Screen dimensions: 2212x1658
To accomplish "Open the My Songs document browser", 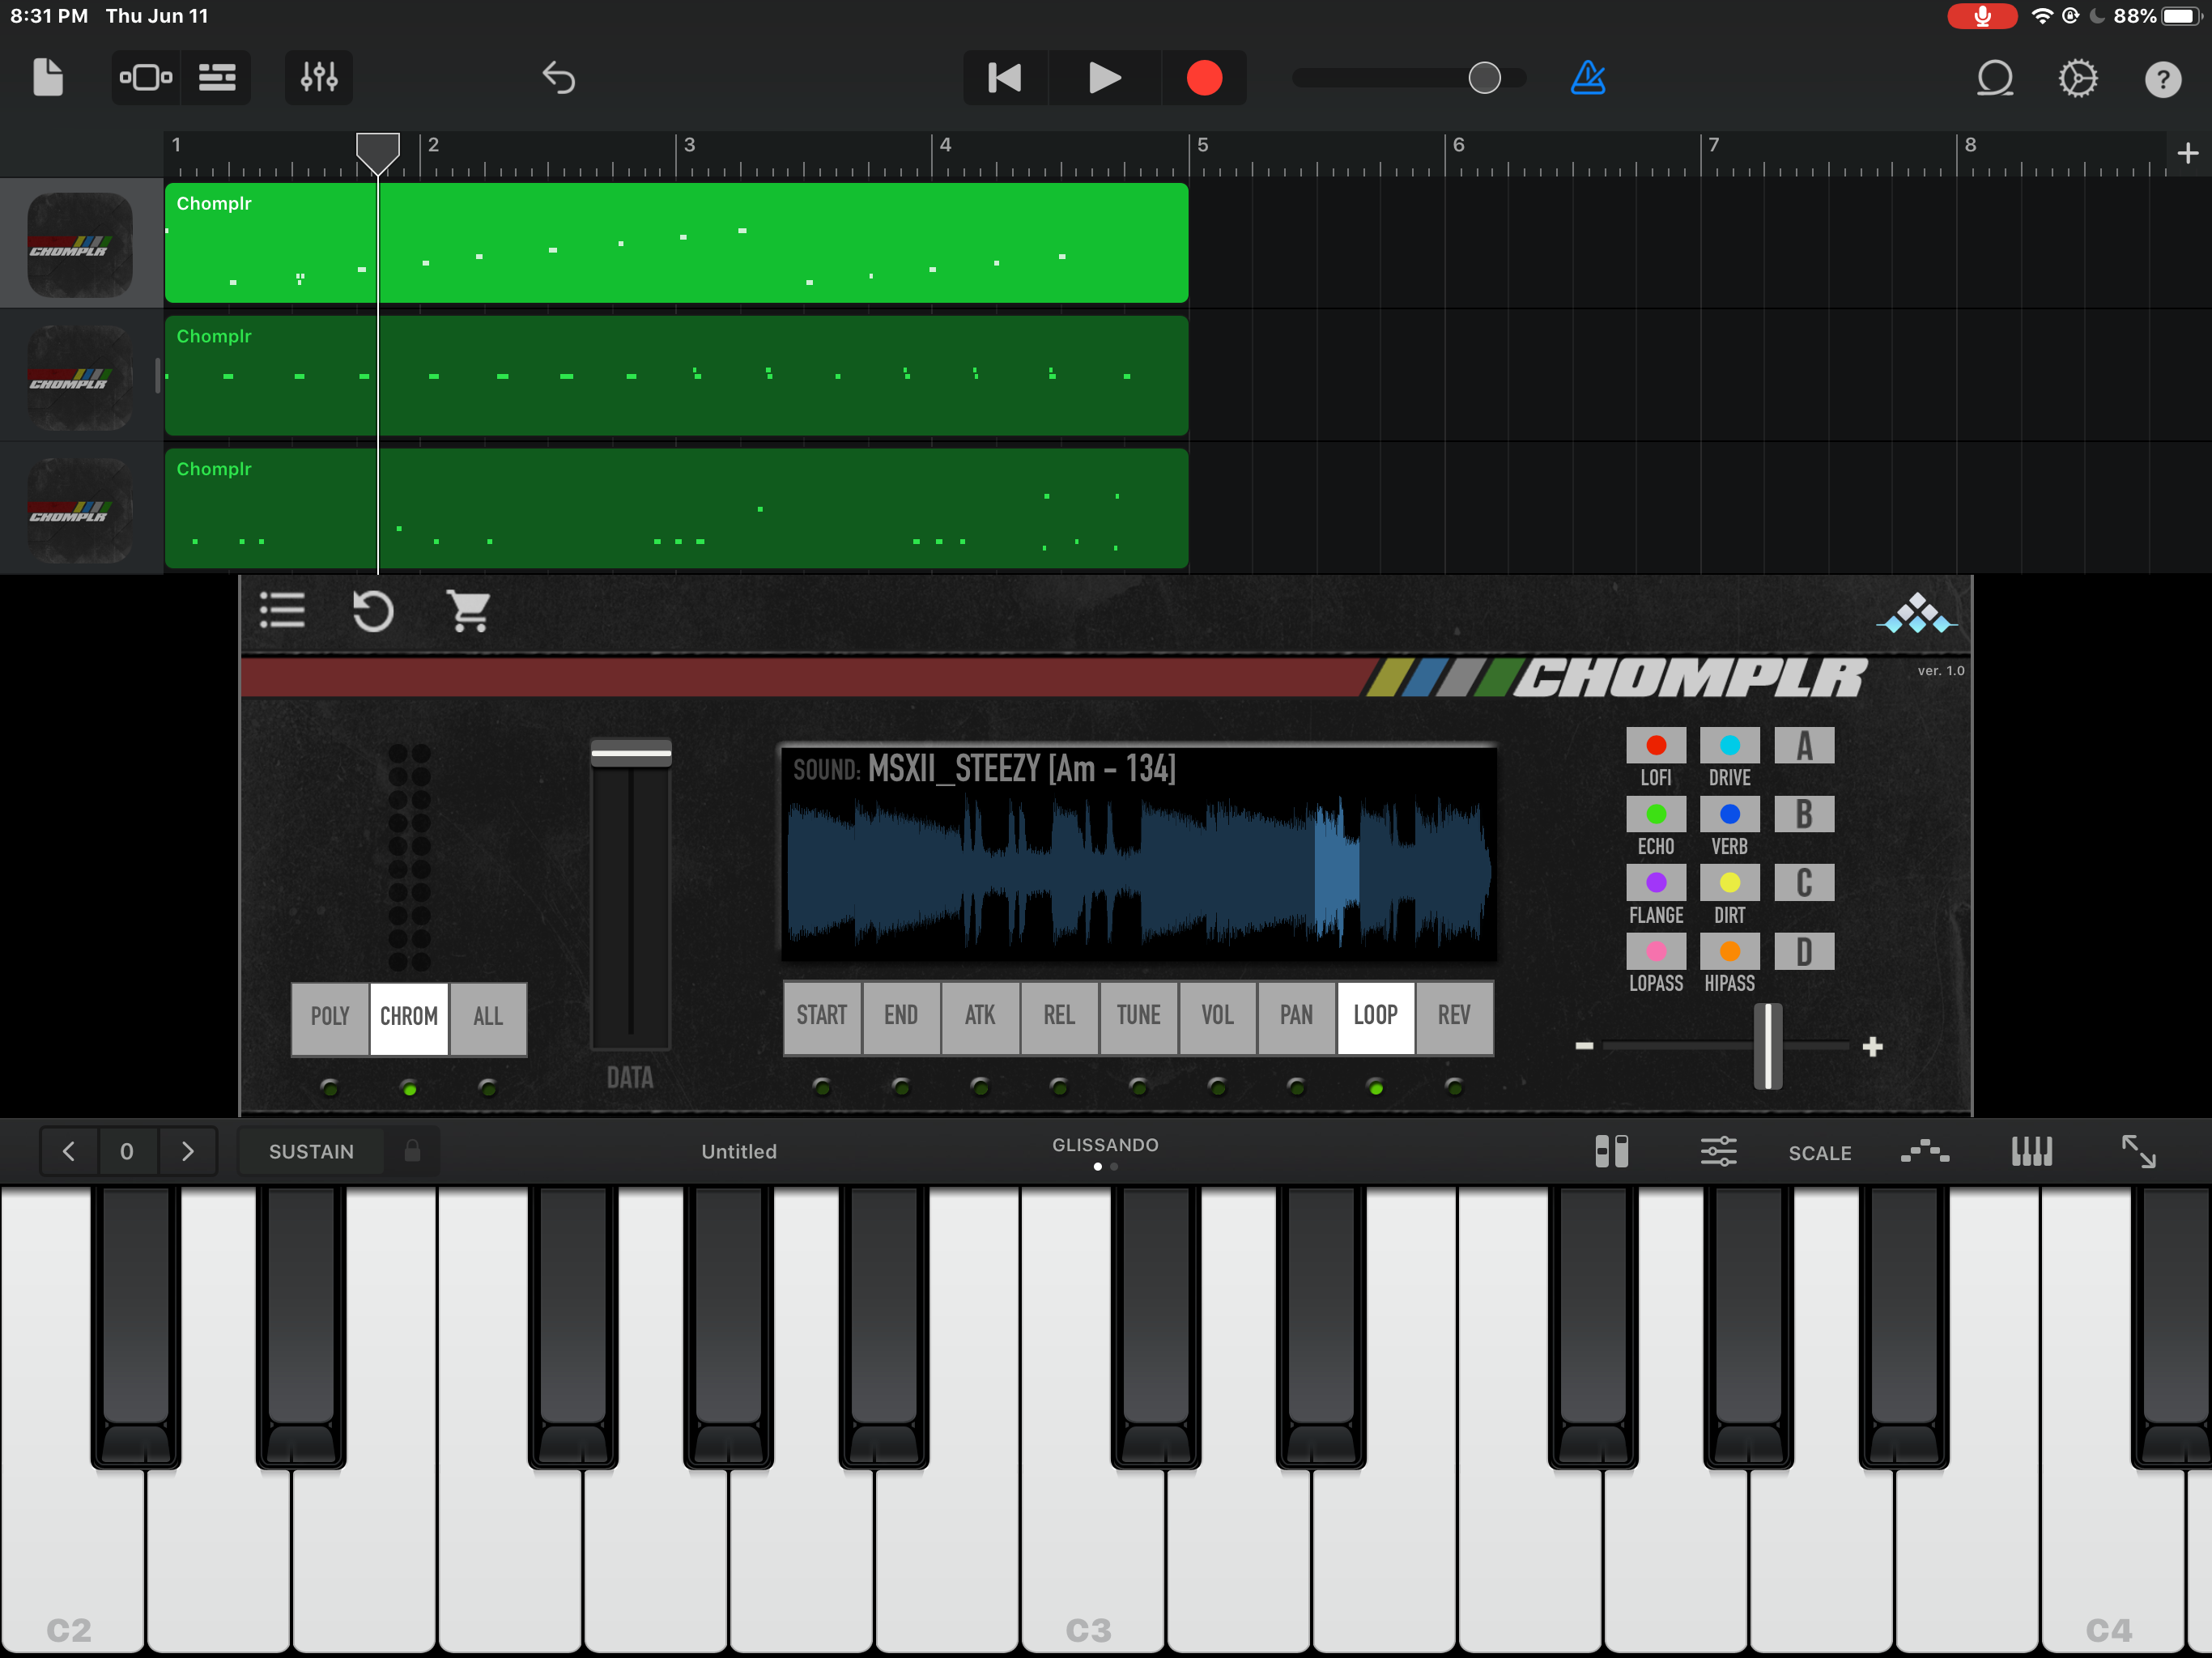I will 47,78.
